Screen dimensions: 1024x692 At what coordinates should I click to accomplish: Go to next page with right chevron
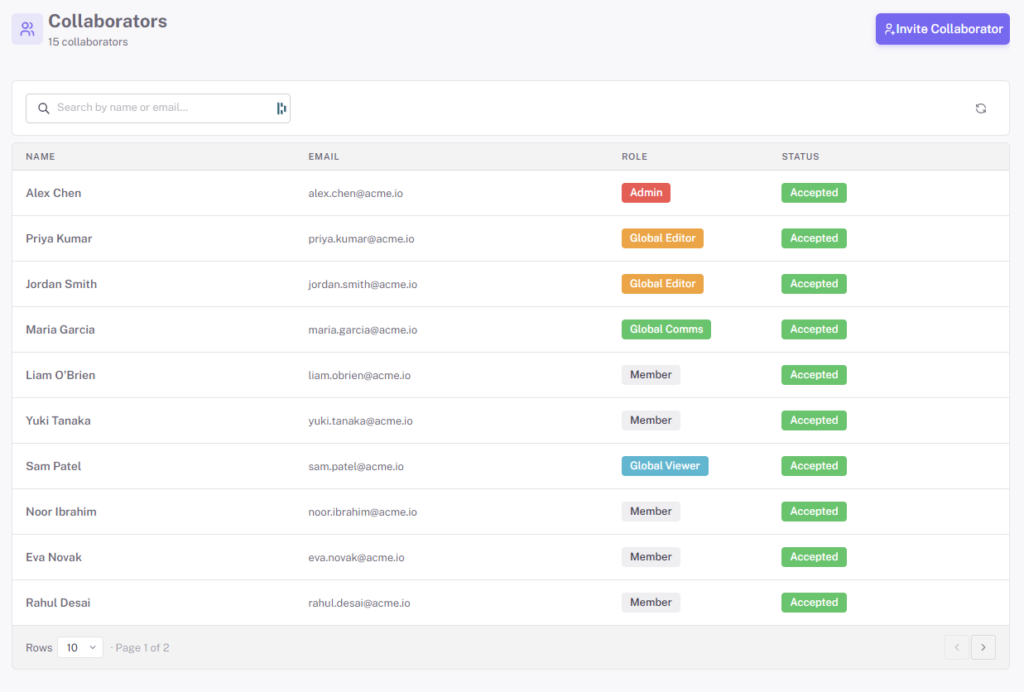point(983,647)
